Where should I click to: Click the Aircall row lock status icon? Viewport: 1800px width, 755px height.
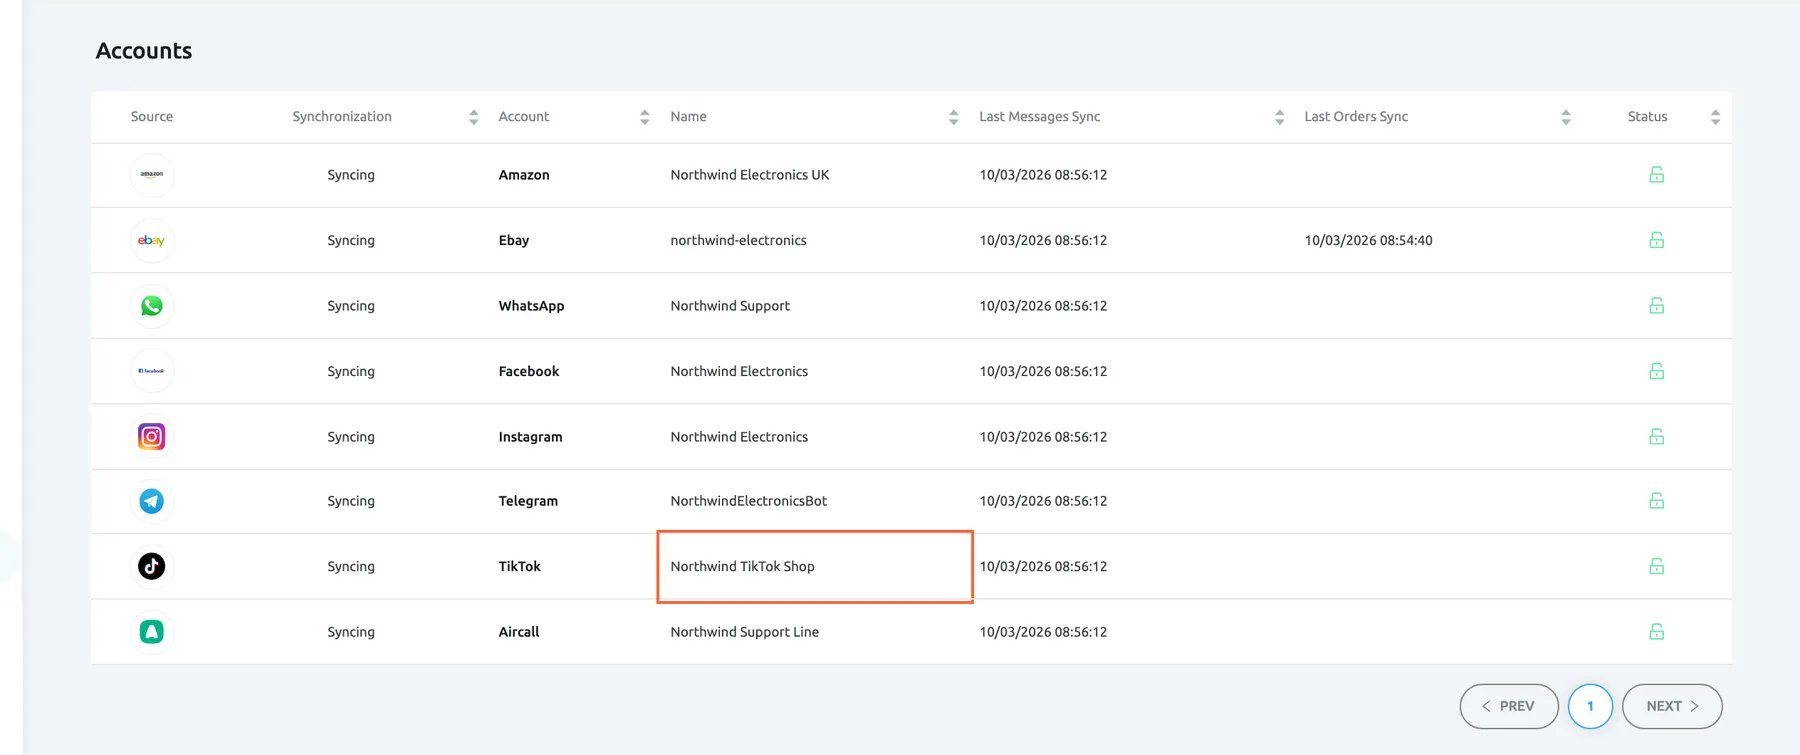click(x=1657, y=632)
